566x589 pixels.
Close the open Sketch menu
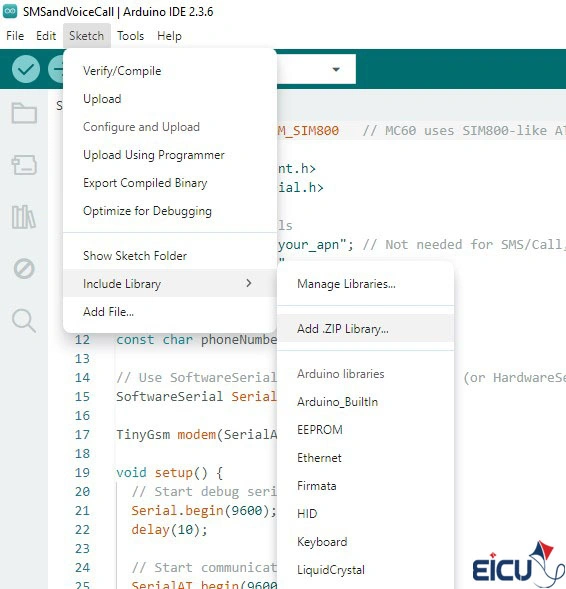pyautogui.click(x=86, y=36)
